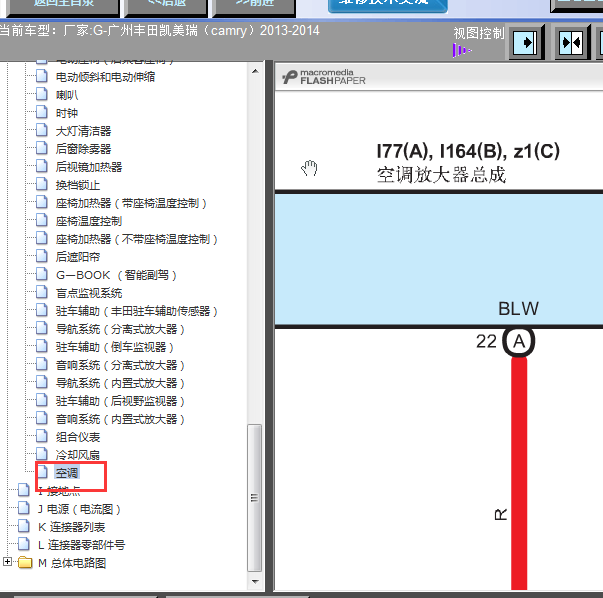Open 组合仪表 in the tree
The width and height of the screenshot is (603, 598).
(78, 437)
